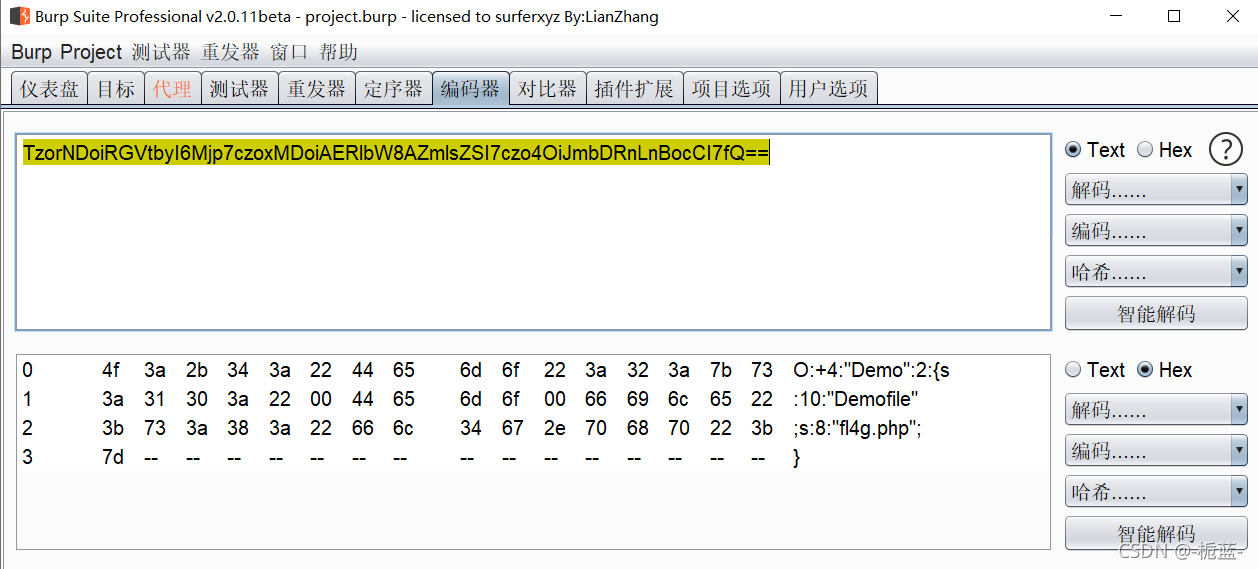The image size is (1258, 569).
Task: Click the lower 智能解码 button
Action: [x=1156, y=533]
